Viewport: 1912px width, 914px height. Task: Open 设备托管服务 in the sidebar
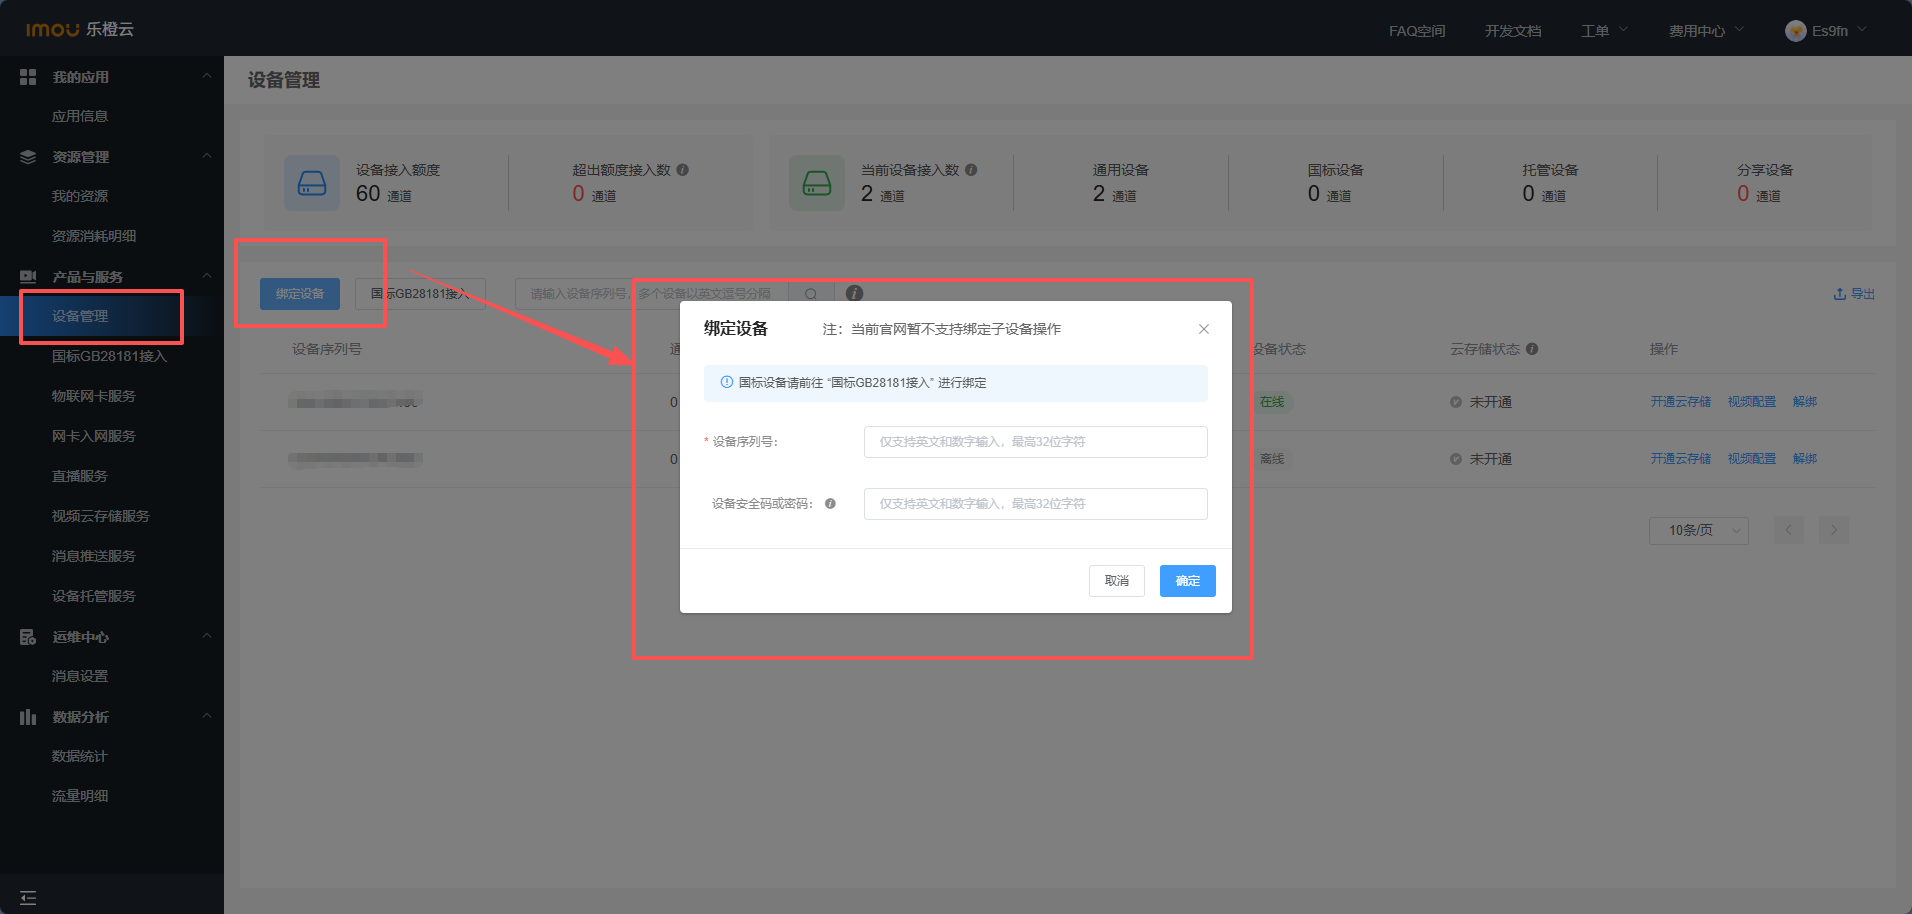click(x=94, y=596)
